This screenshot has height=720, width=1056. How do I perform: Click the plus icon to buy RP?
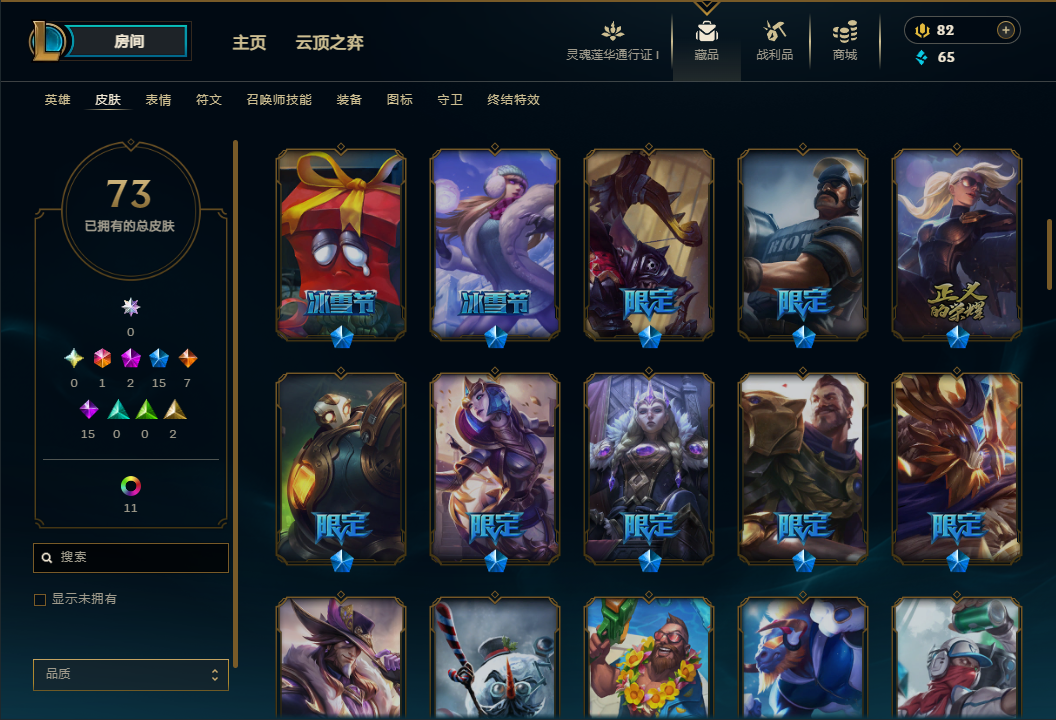pyautogui.click(x=1005, y=30)
